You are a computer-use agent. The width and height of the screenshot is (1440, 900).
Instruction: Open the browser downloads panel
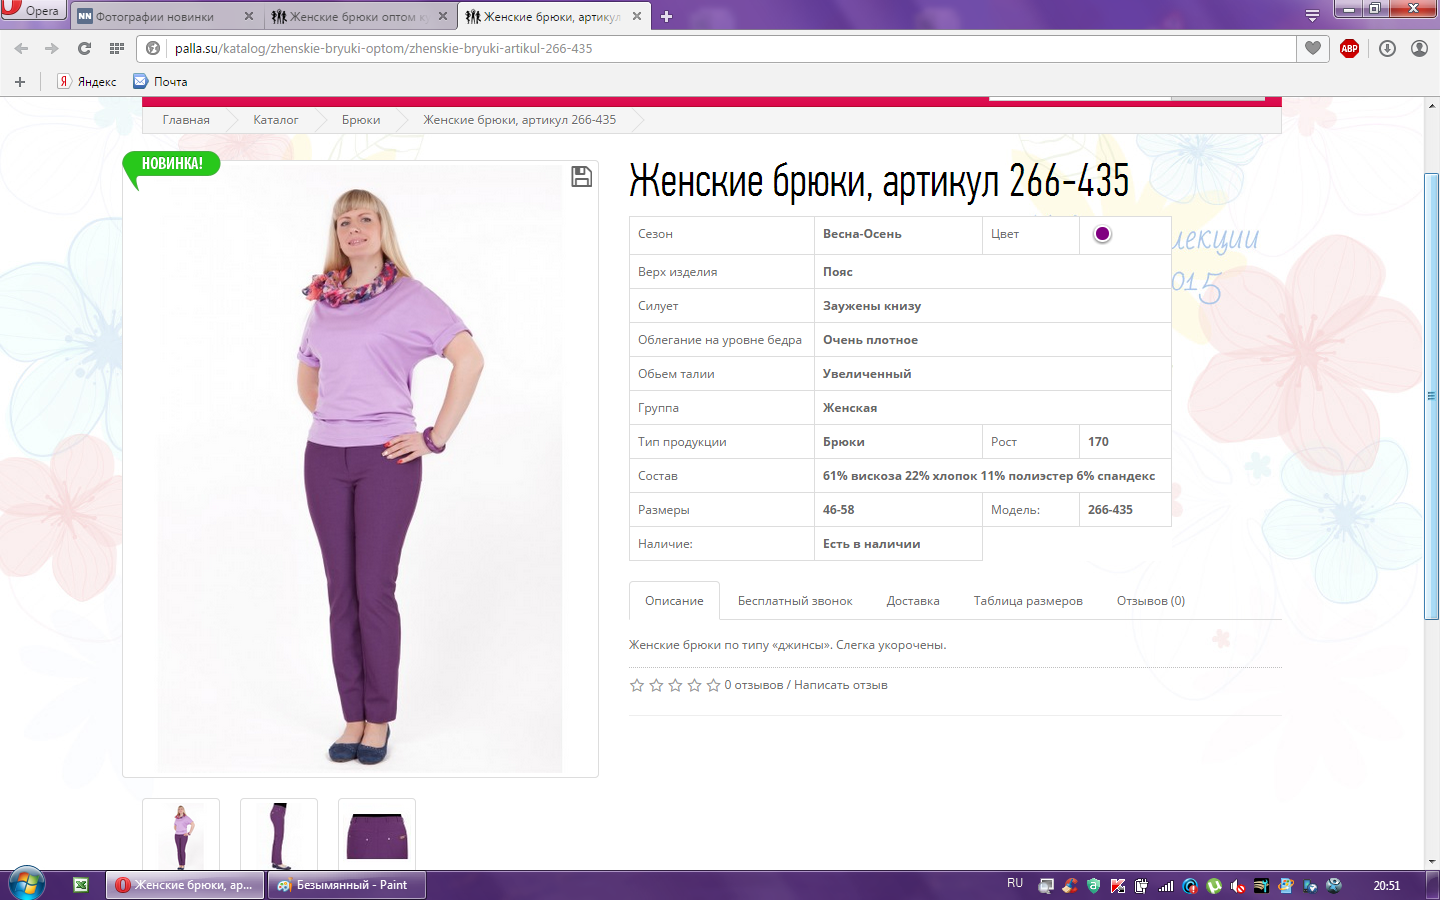[x=1387, y=48]
